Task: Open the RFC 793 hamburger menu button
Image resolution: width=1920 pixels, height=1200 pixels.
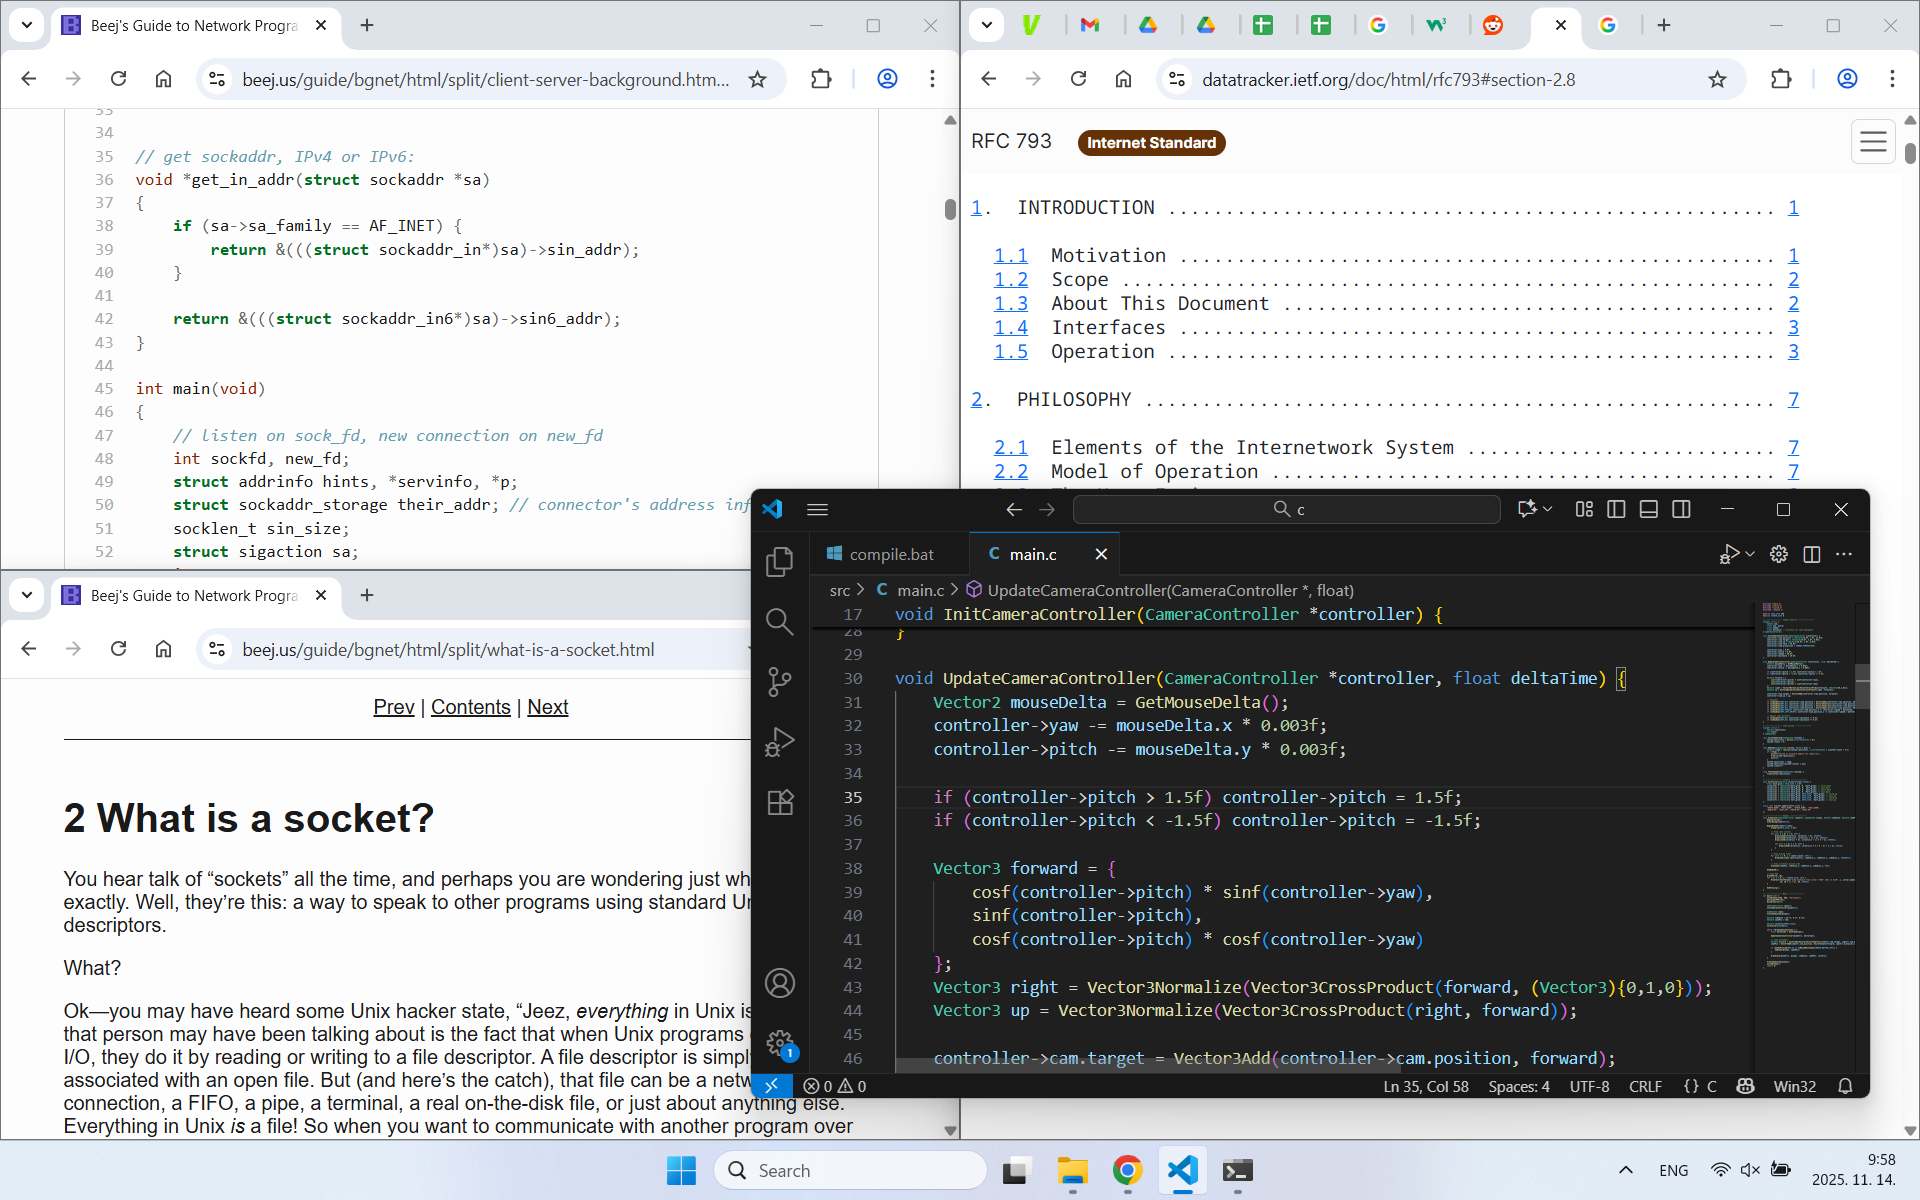Action: (1873, 142)
